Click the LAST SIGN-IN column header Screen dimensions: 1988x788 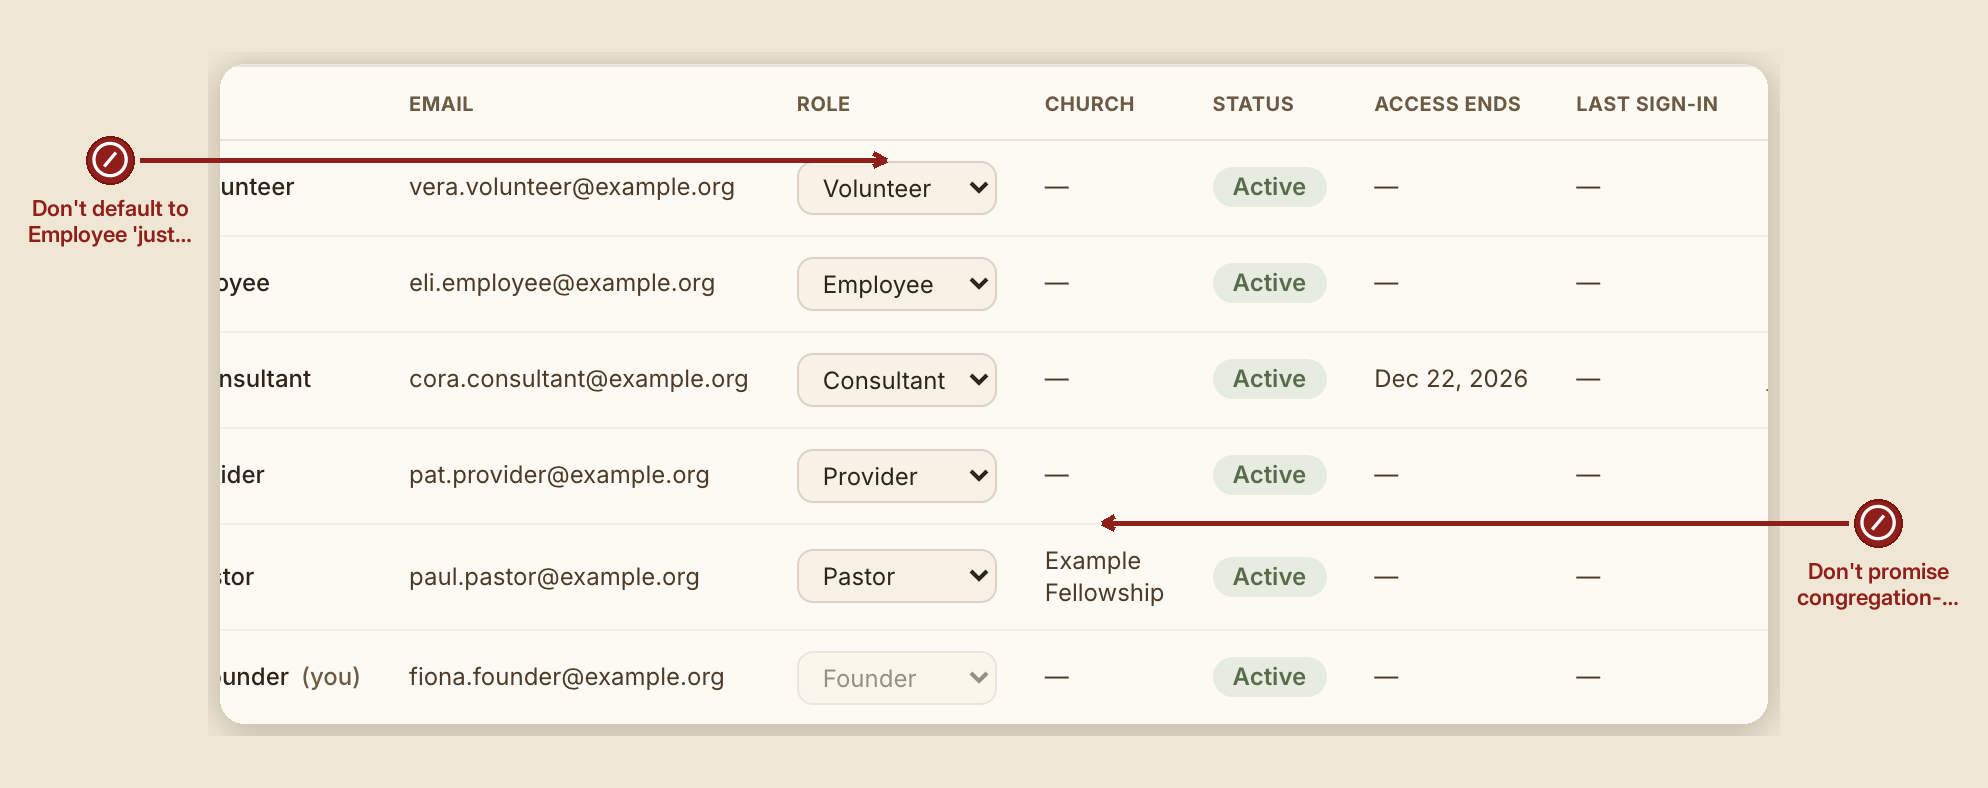[x=1647, y=104]
